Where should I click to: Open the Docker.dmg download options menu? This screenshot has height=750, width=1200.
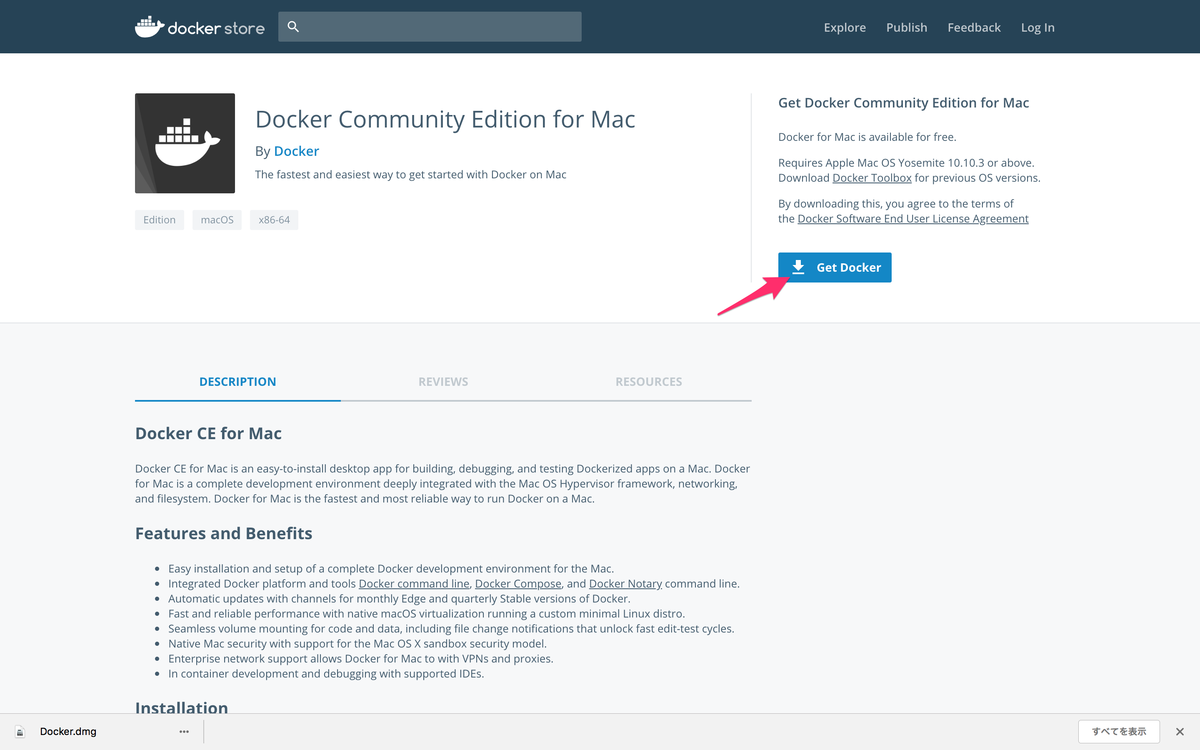pyautogui.click(x=184, y=732)
